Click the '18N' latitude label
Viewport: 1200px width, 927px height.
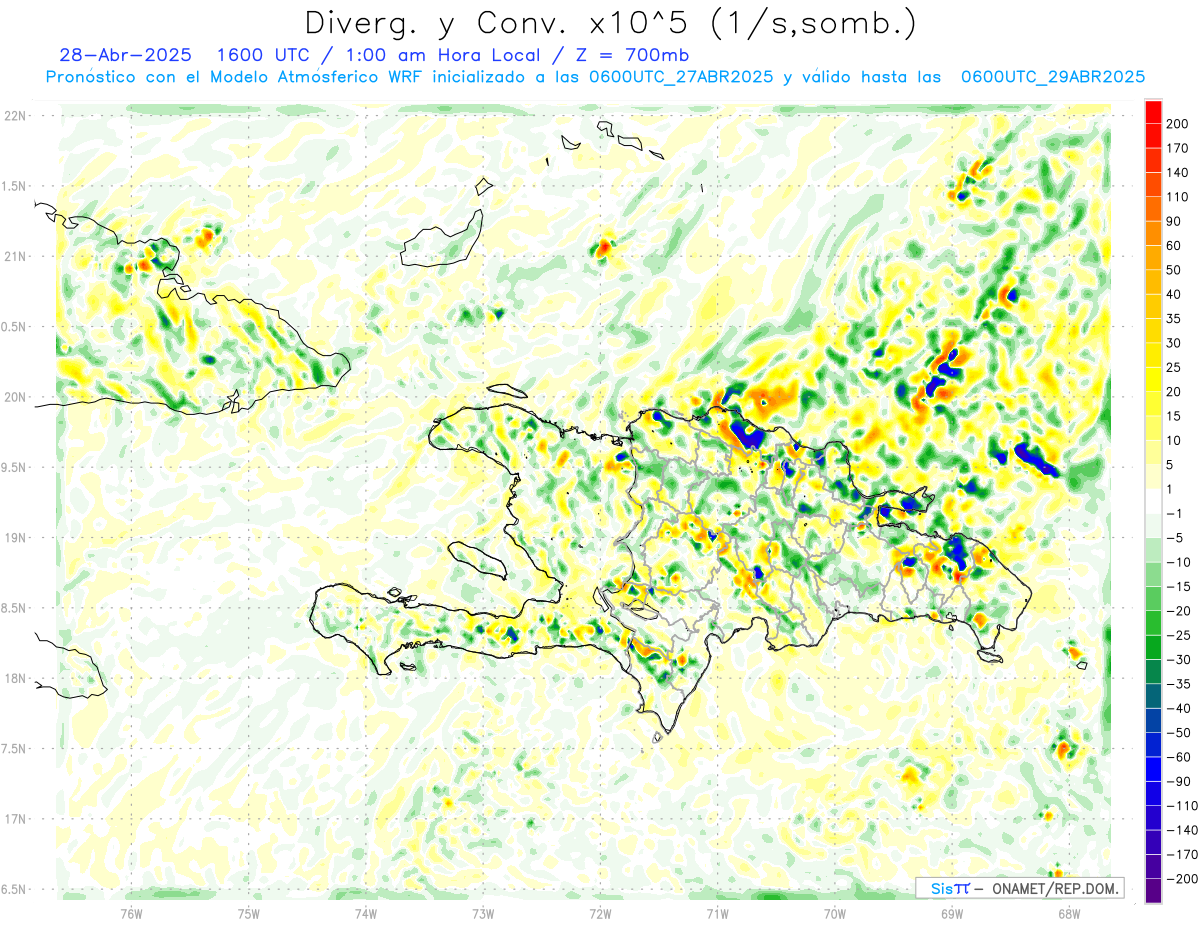[15, 678]
